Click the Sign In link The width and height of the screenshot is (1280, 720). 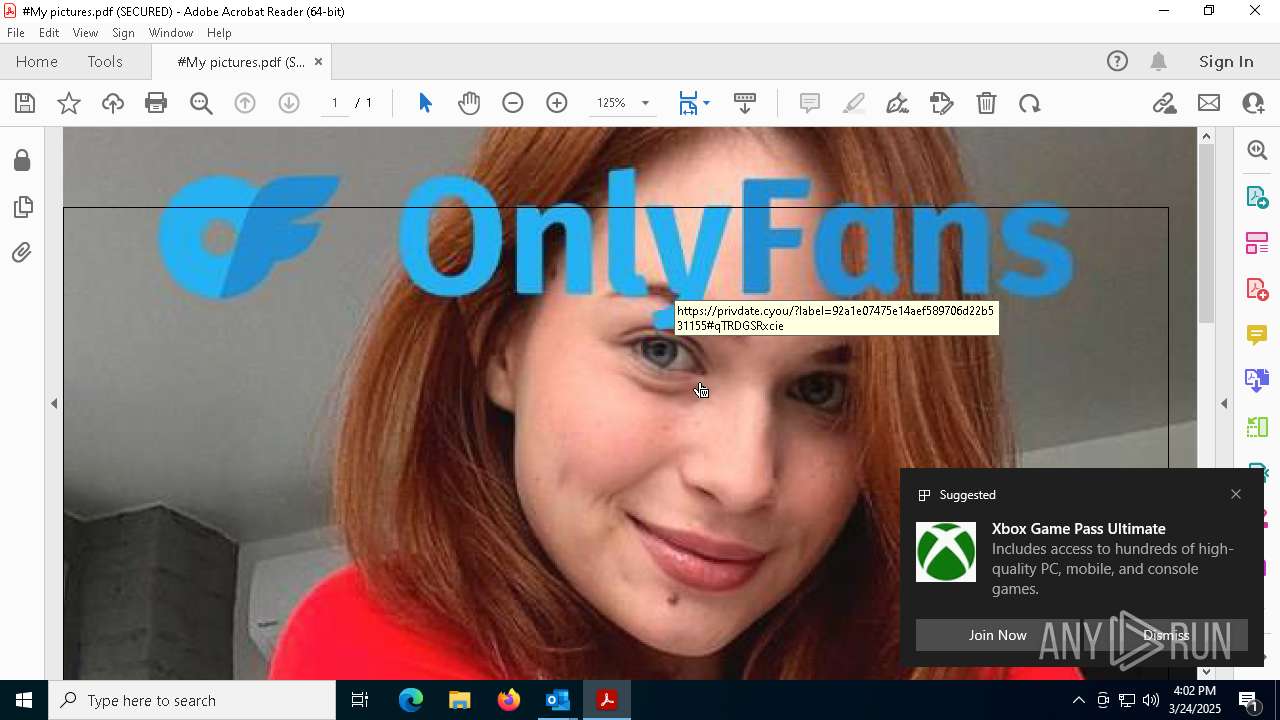1226,61
